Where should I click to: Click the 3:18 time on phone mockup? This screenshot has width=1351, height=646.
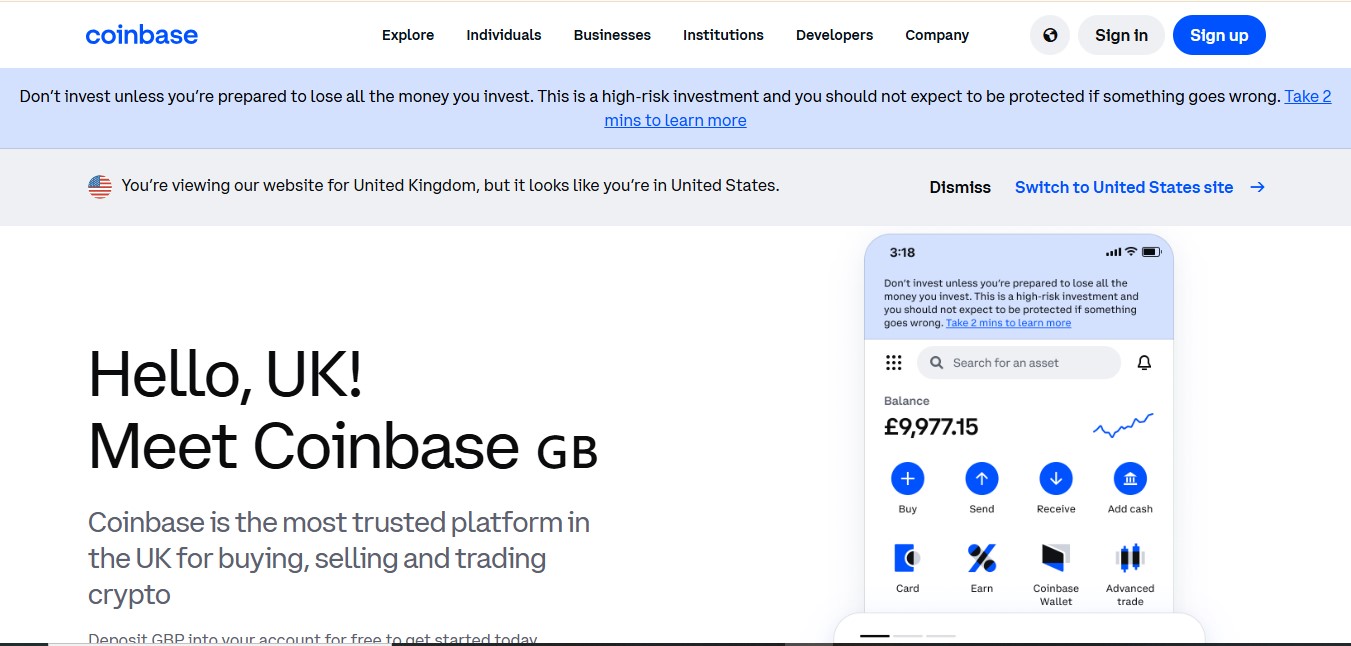(902, 252)
